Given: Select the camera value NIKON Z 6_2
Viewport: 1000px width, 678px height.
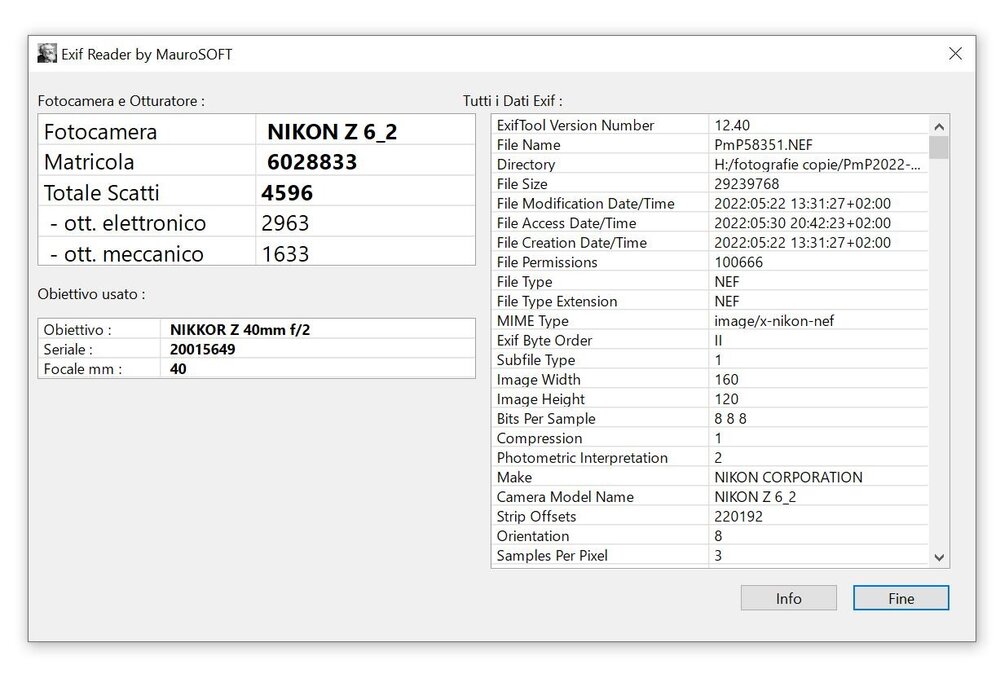Looking at the screenshot, I should (x=332, y=131).
